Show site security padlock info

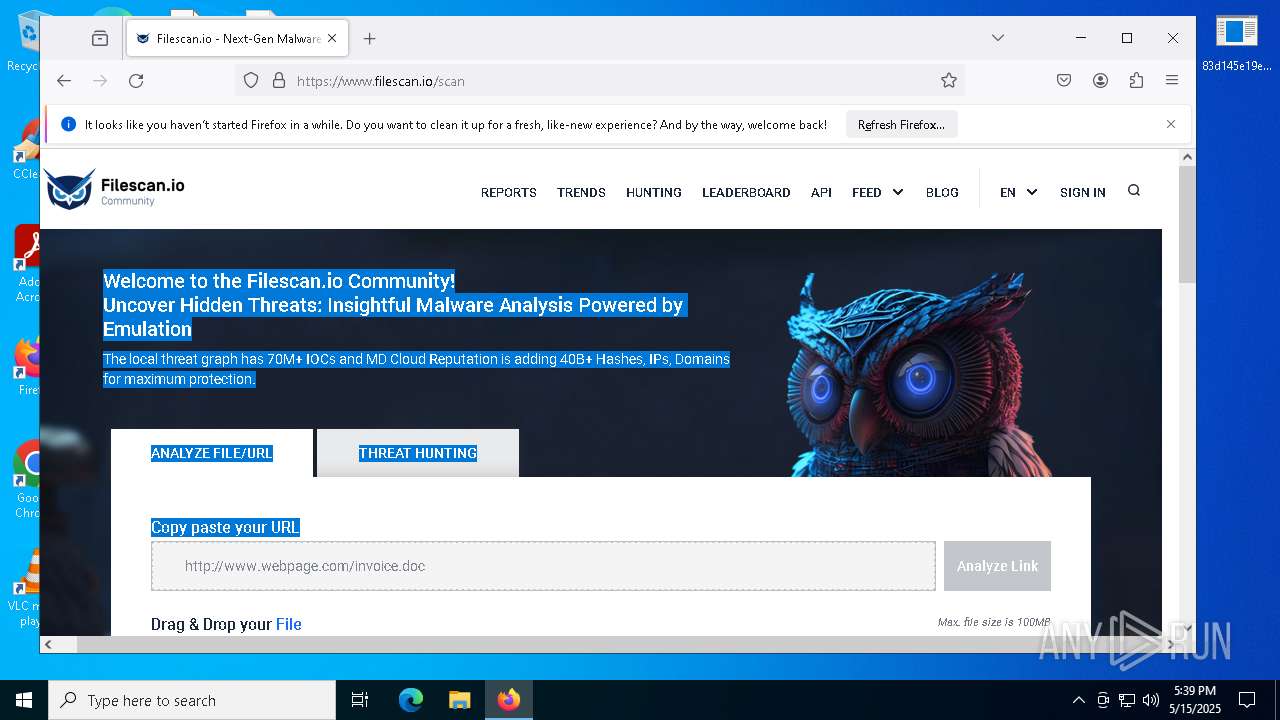click(279, 81)
